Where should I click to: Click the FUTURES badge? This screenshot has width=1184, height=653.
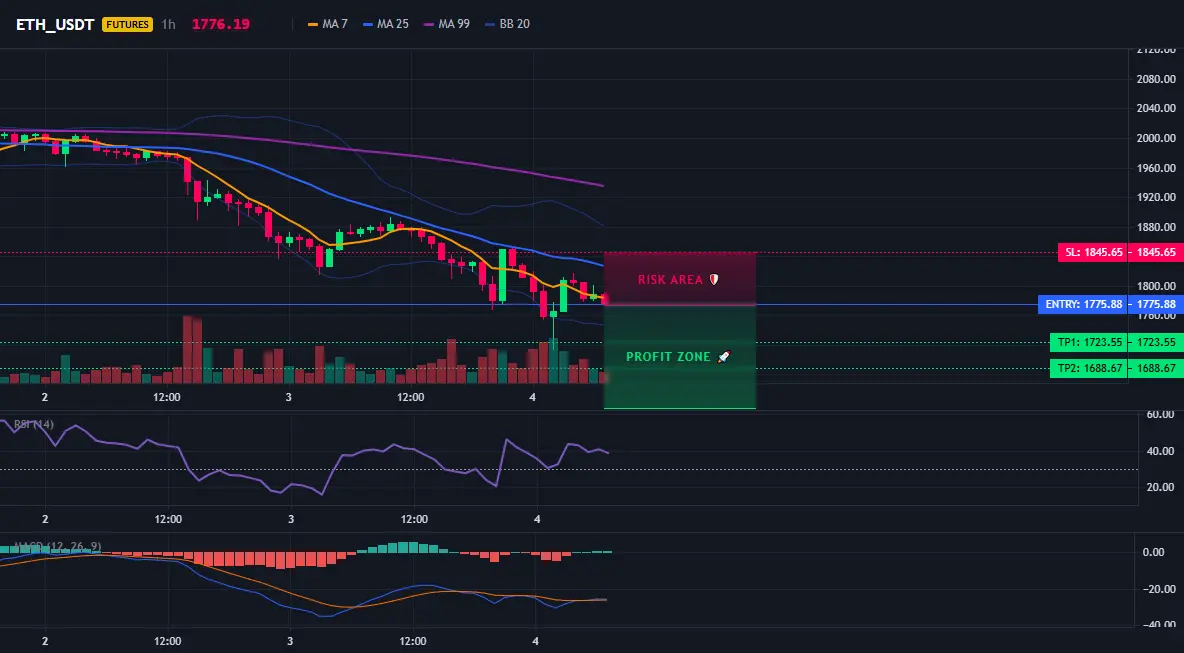128,24
